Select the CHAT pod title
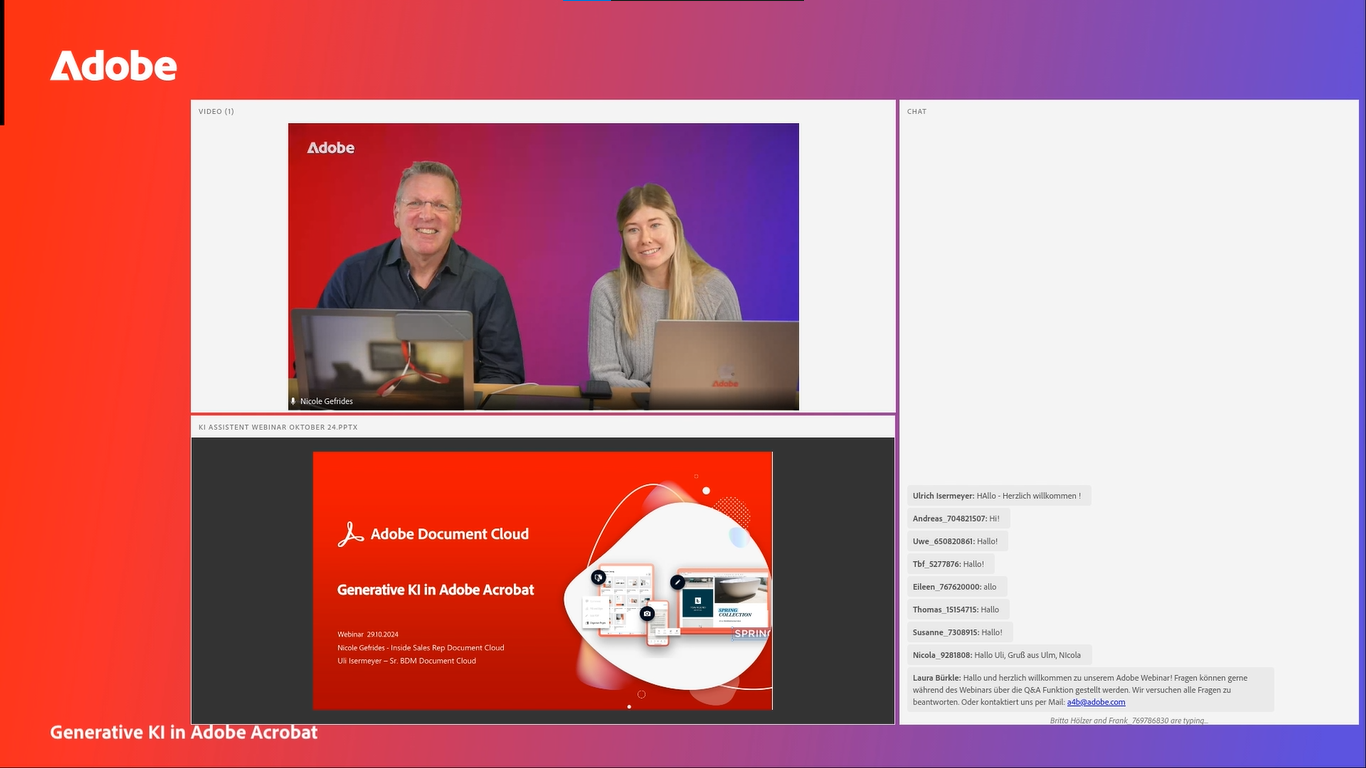The width and height of the screenshot is (1366, 768). click(x=917, y=111)
